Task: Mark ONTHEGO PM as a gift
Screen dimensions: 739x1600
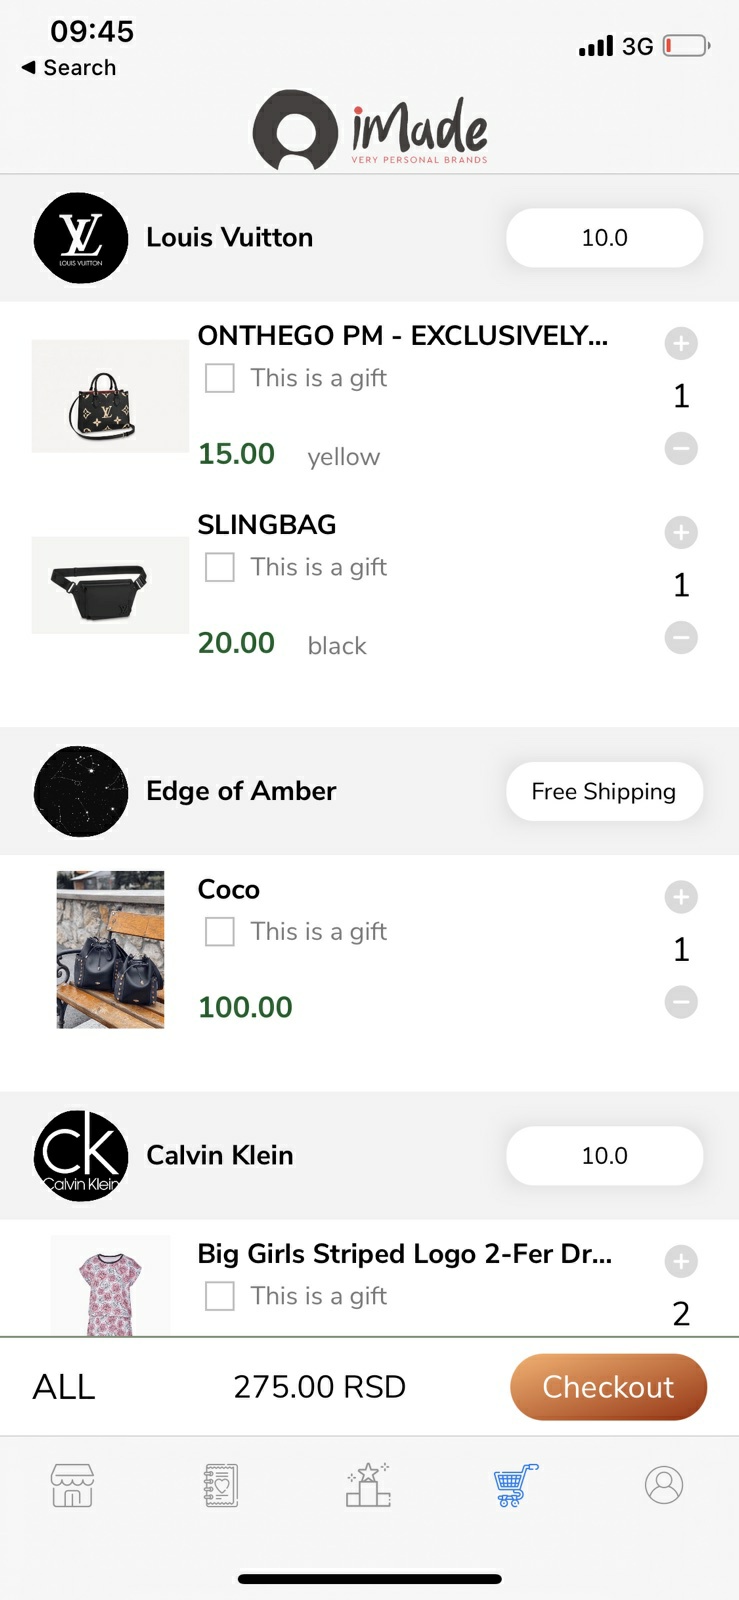Action: pyautogui.click(x=220, y=378)
